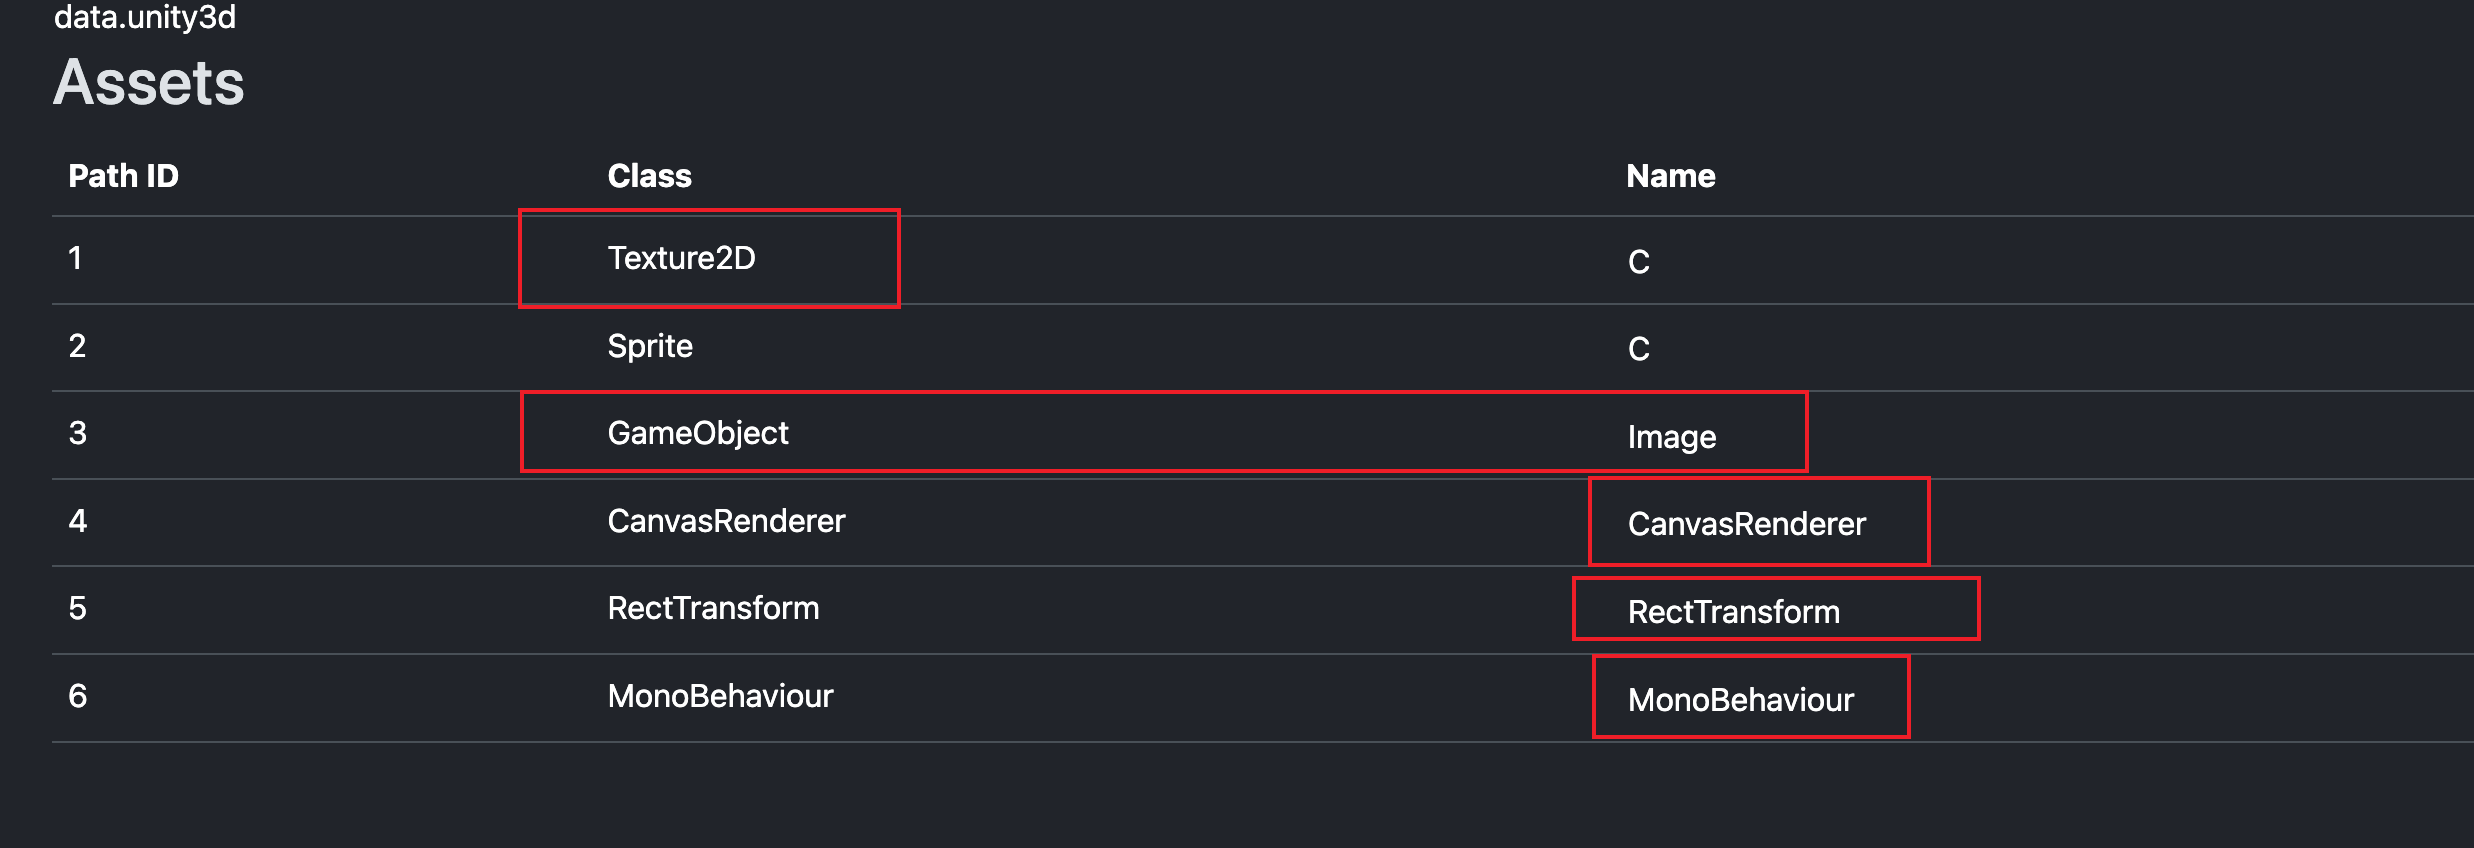
Task: Click the Class column header
Action: pos(649,176)
